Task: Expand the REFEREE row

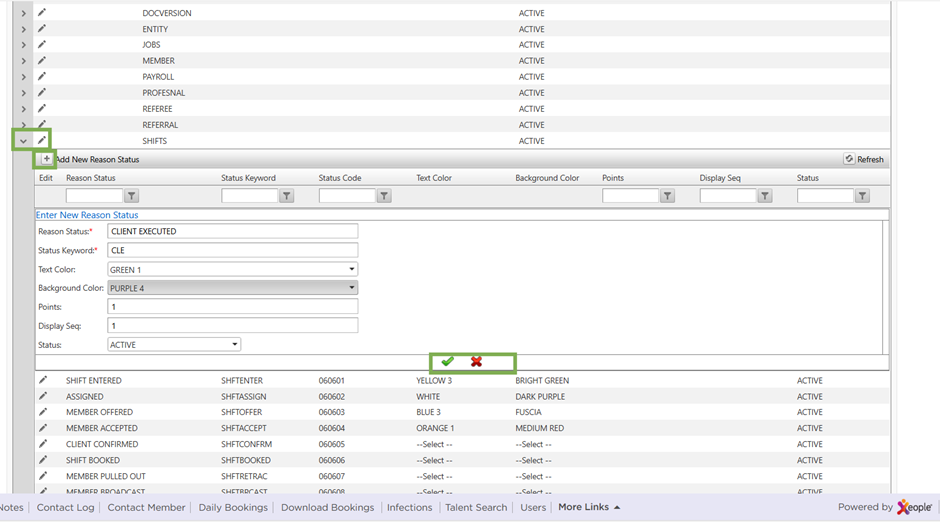Action: 23,108
